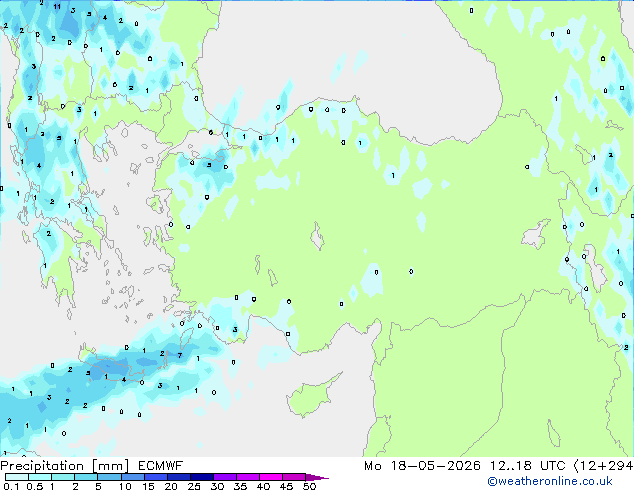
Task: Select the dark navy 25–30 mm legend swatch
Action: (x=201, y=477)
